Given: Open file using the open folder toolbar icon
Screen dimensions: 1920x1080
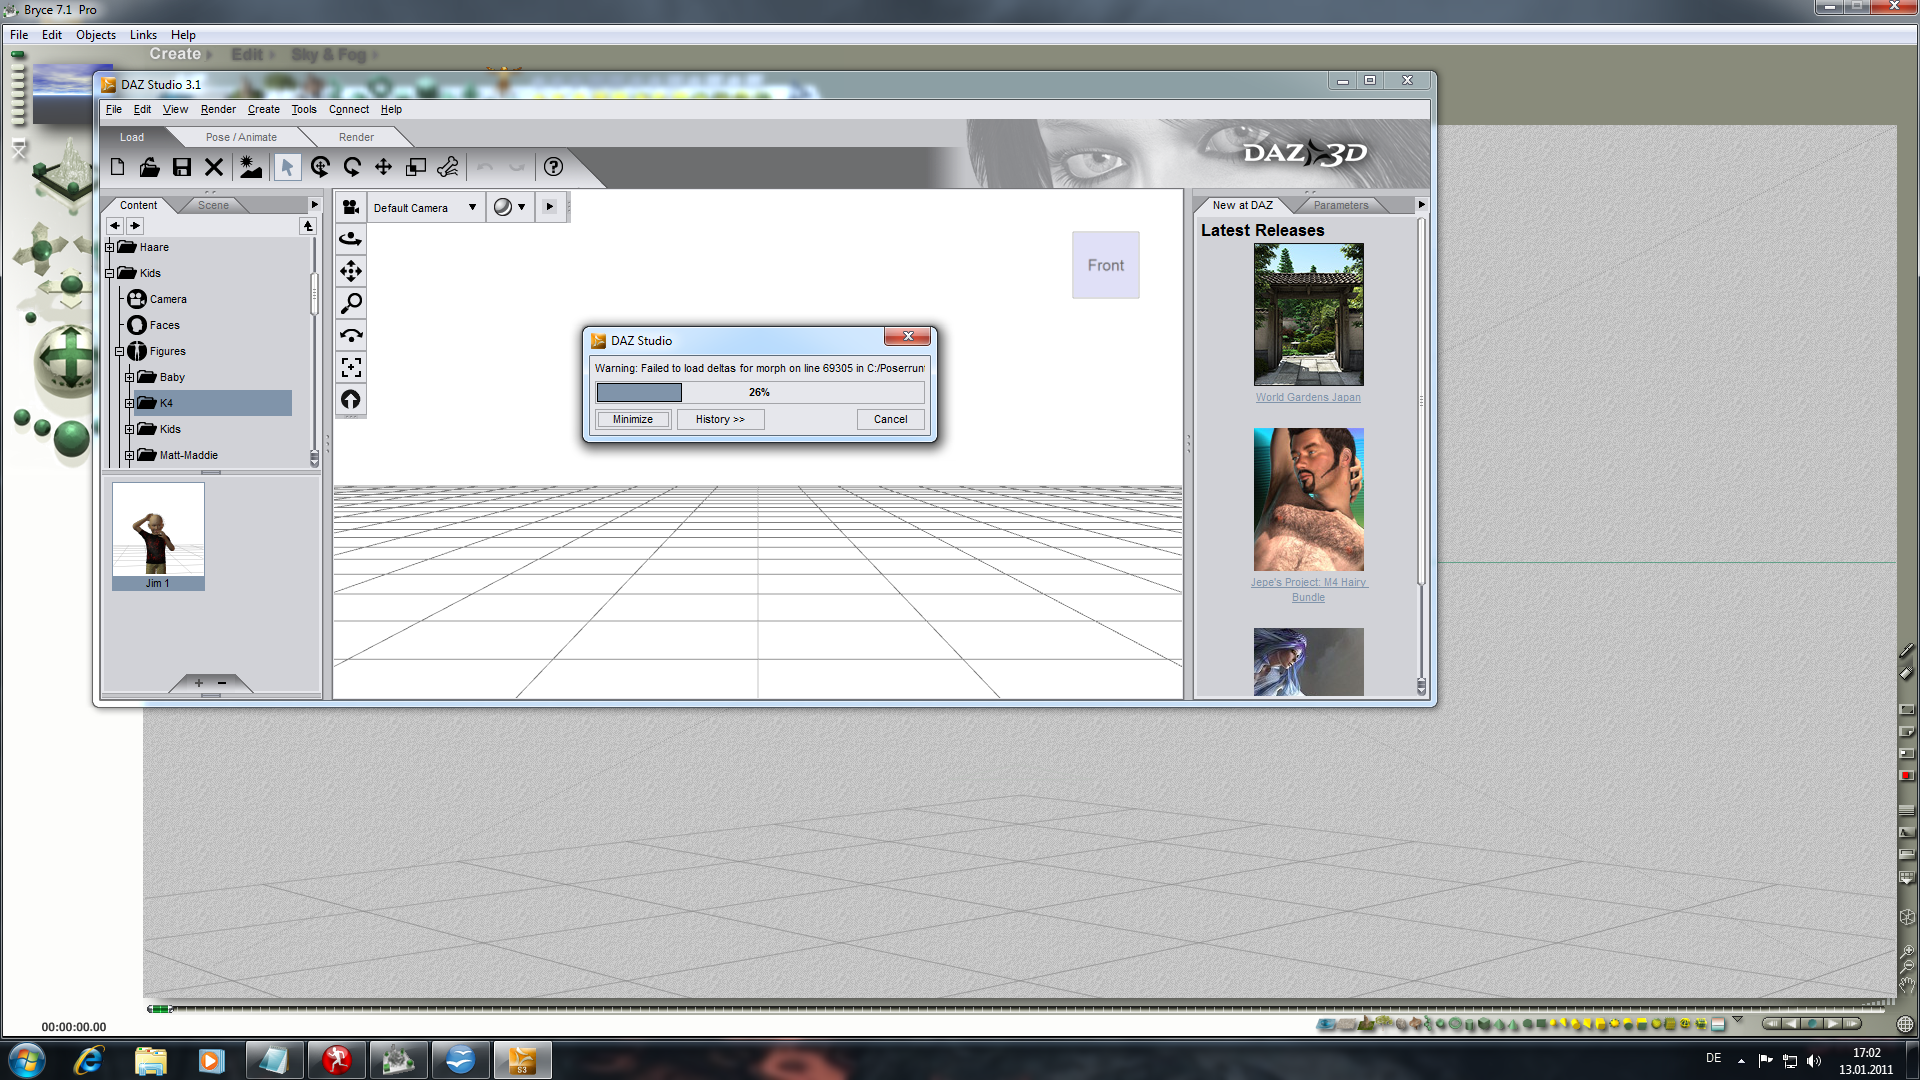Looking at the screenshot, I should pos(149,167).
